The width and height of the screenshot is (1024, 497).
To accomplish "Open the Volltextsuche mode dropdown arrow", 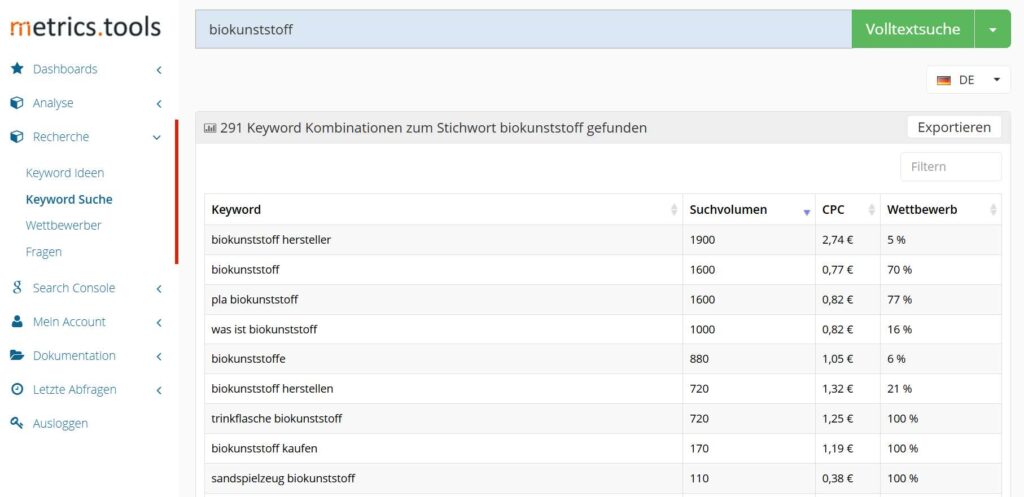I will point(993,29).
